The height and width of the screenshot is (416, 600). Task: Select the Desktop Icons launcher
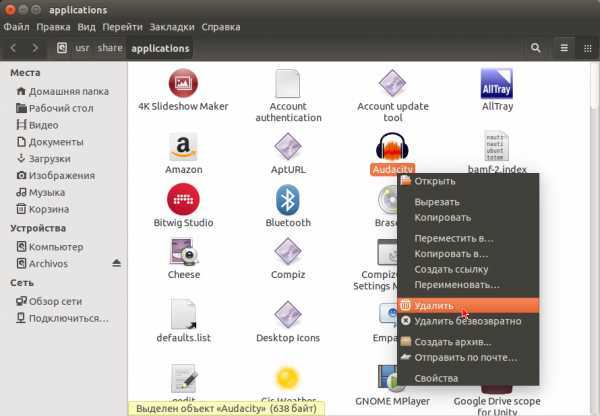point(288,315)
